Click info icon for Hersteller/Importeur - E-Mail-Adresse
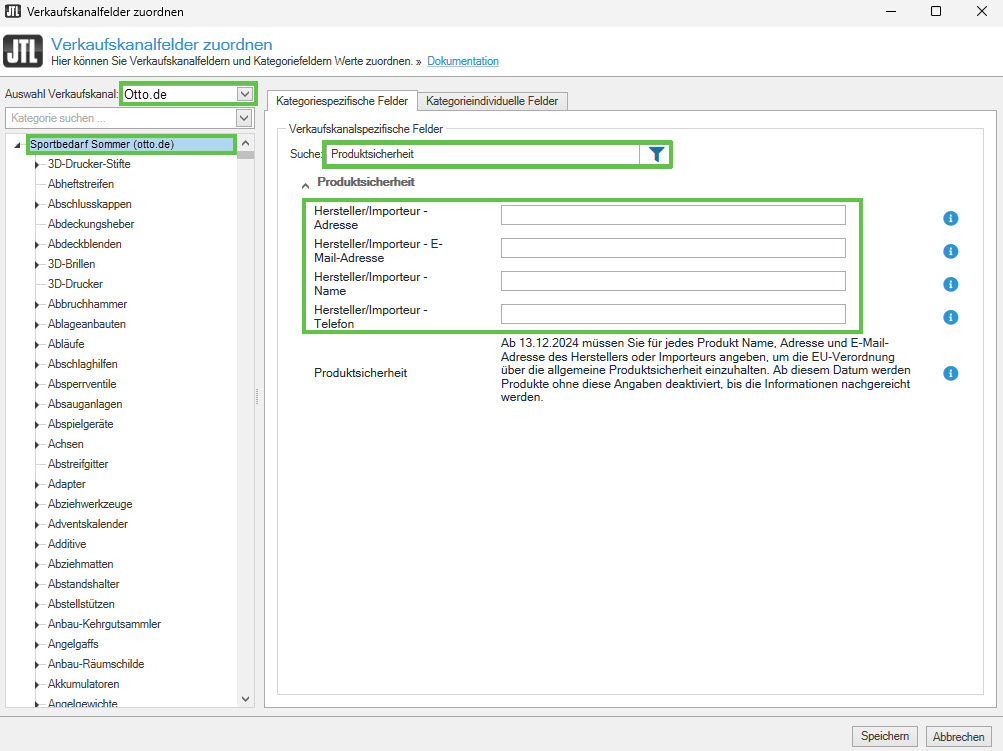 coord(951,251)
